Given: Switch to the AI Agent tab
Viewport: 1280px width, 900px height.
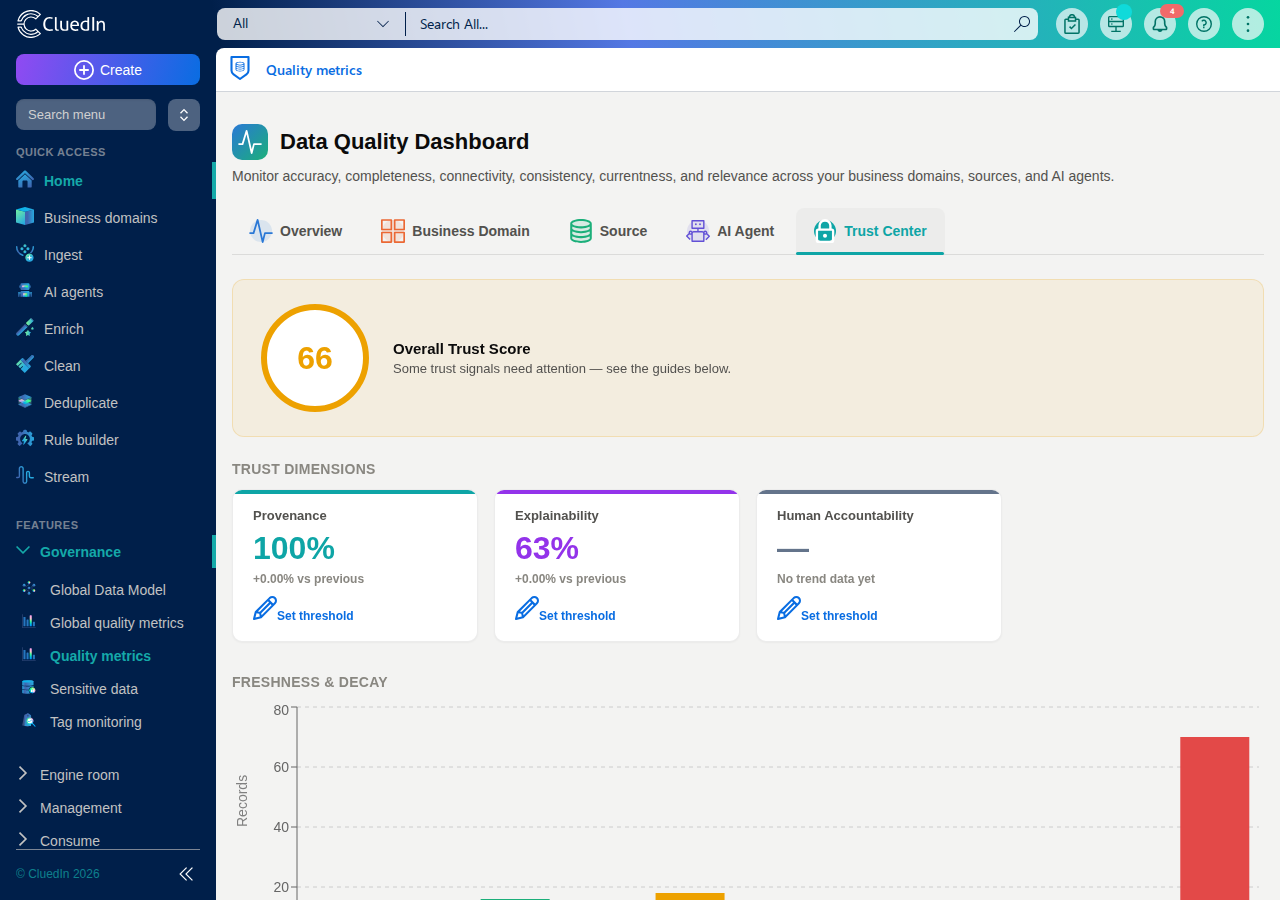Looking at the screenshot, I should click(730, 231).
